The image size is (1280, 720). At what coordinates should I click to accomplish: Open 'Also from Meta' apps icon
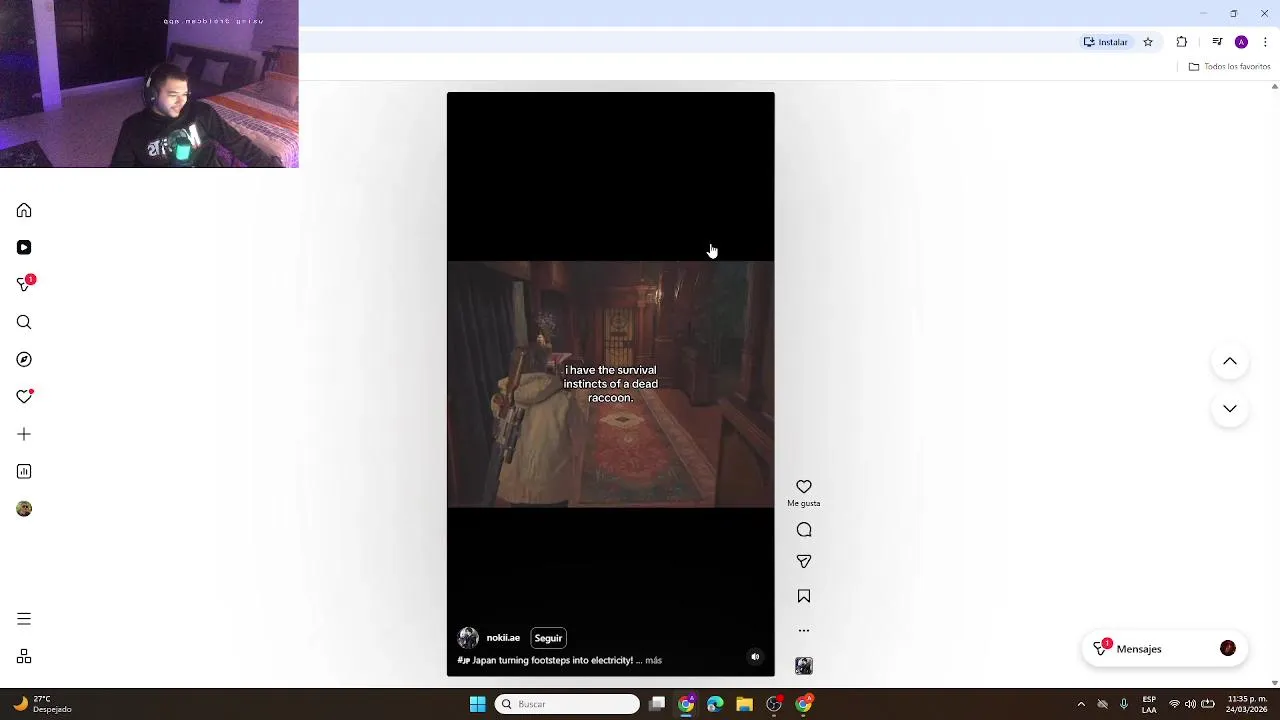[x=24, y=657]
